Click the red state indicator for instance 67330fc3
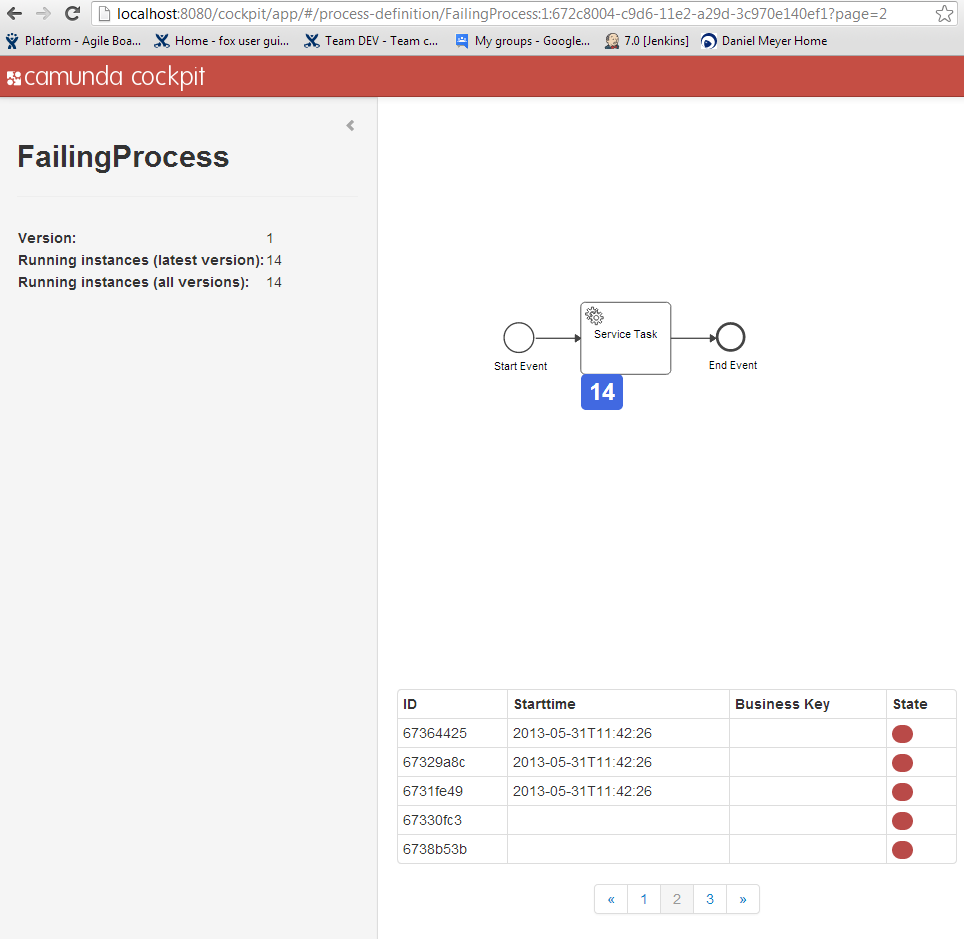Image resolution: width=964 pixels, height=939 pixels. tap(902, 820)
